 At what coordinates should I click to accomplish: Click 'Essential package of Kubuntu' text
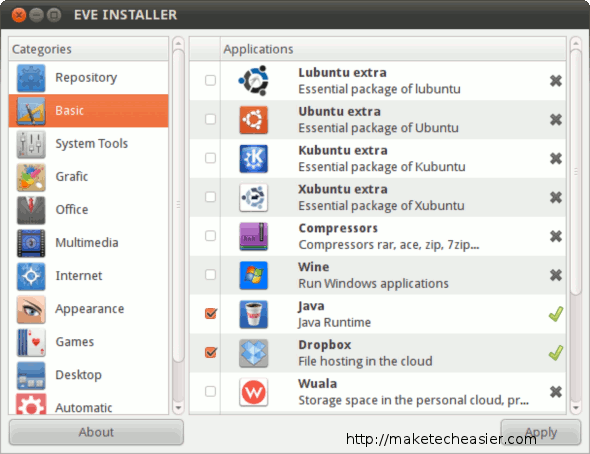tap(382, 167)
